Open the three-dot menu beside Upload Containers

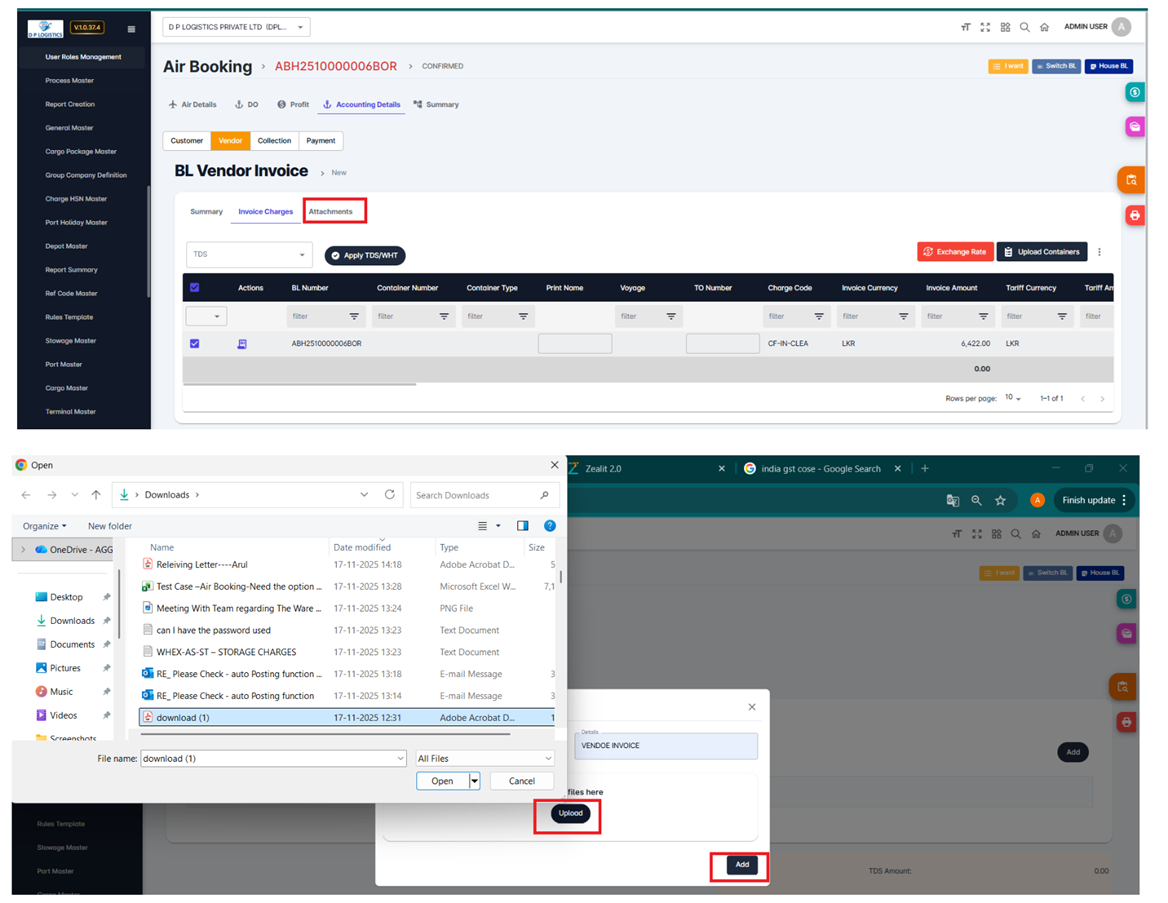(1099, 252)
